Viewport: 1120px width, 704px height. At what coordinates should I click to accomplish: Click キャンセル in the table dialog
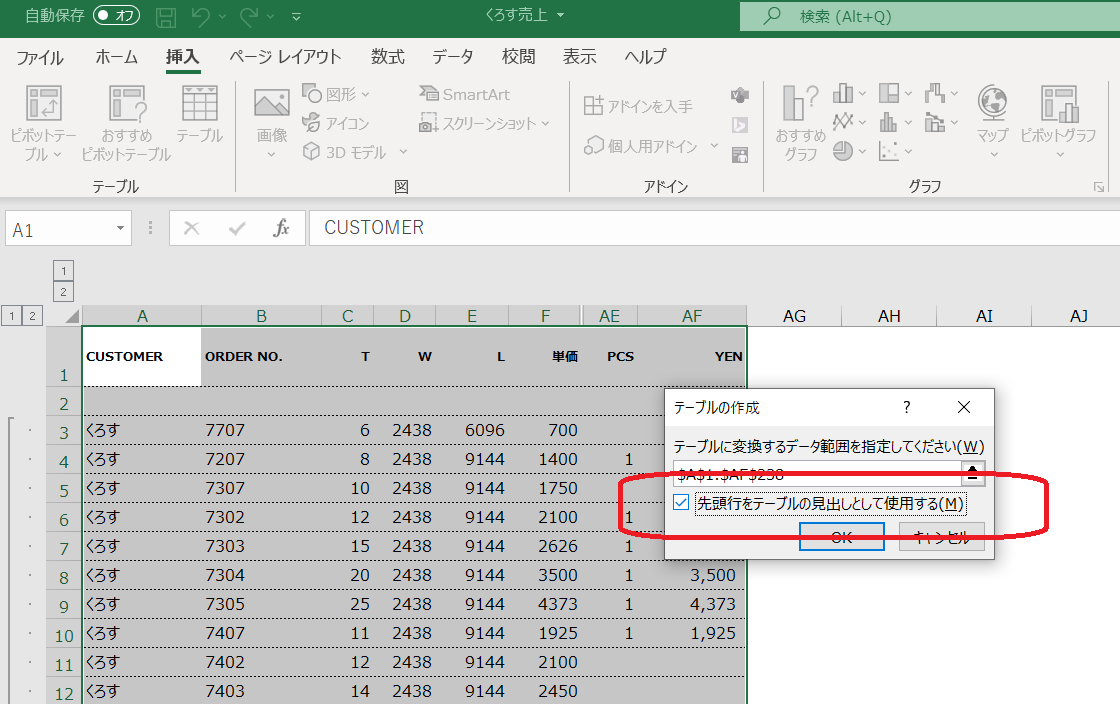[x=941, y=536]
